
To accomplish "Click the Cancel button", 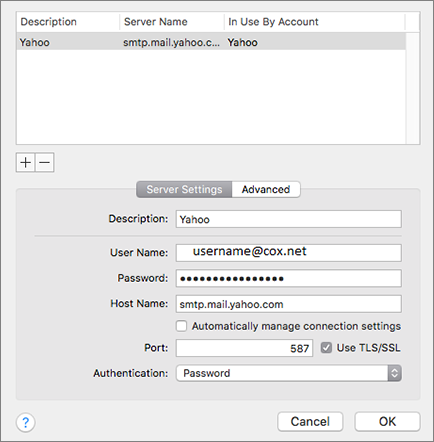I will [310, 422].
